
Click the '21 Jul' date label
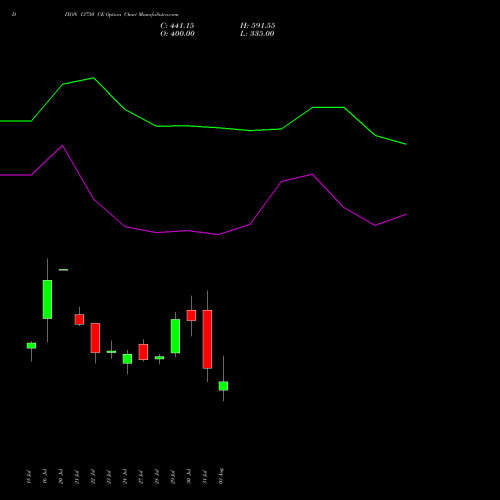77,477
